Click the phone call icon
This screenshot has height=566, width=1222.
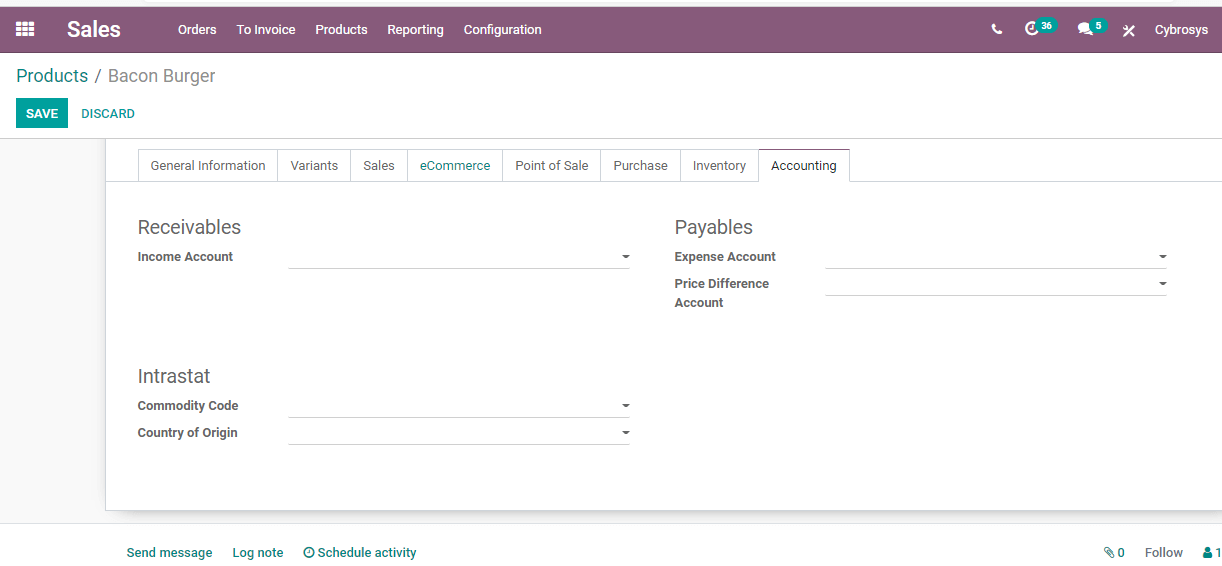997,30
